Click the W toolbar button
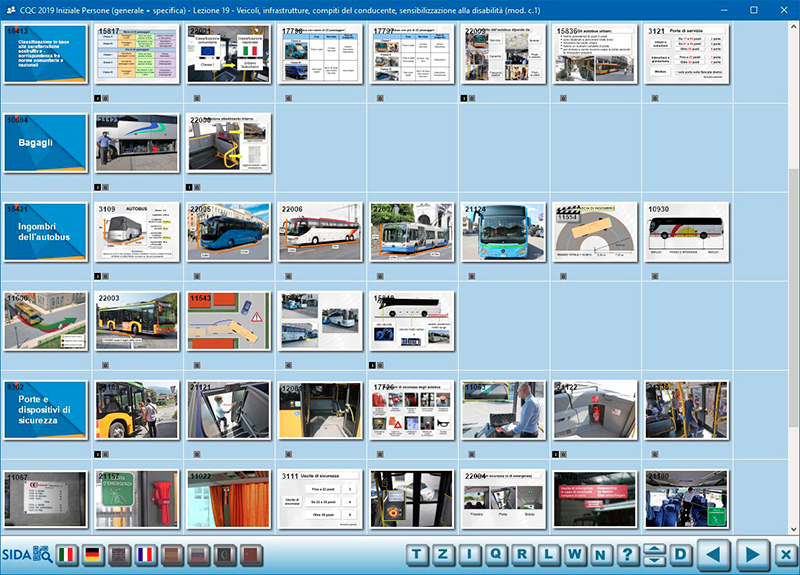 point(575,555)
